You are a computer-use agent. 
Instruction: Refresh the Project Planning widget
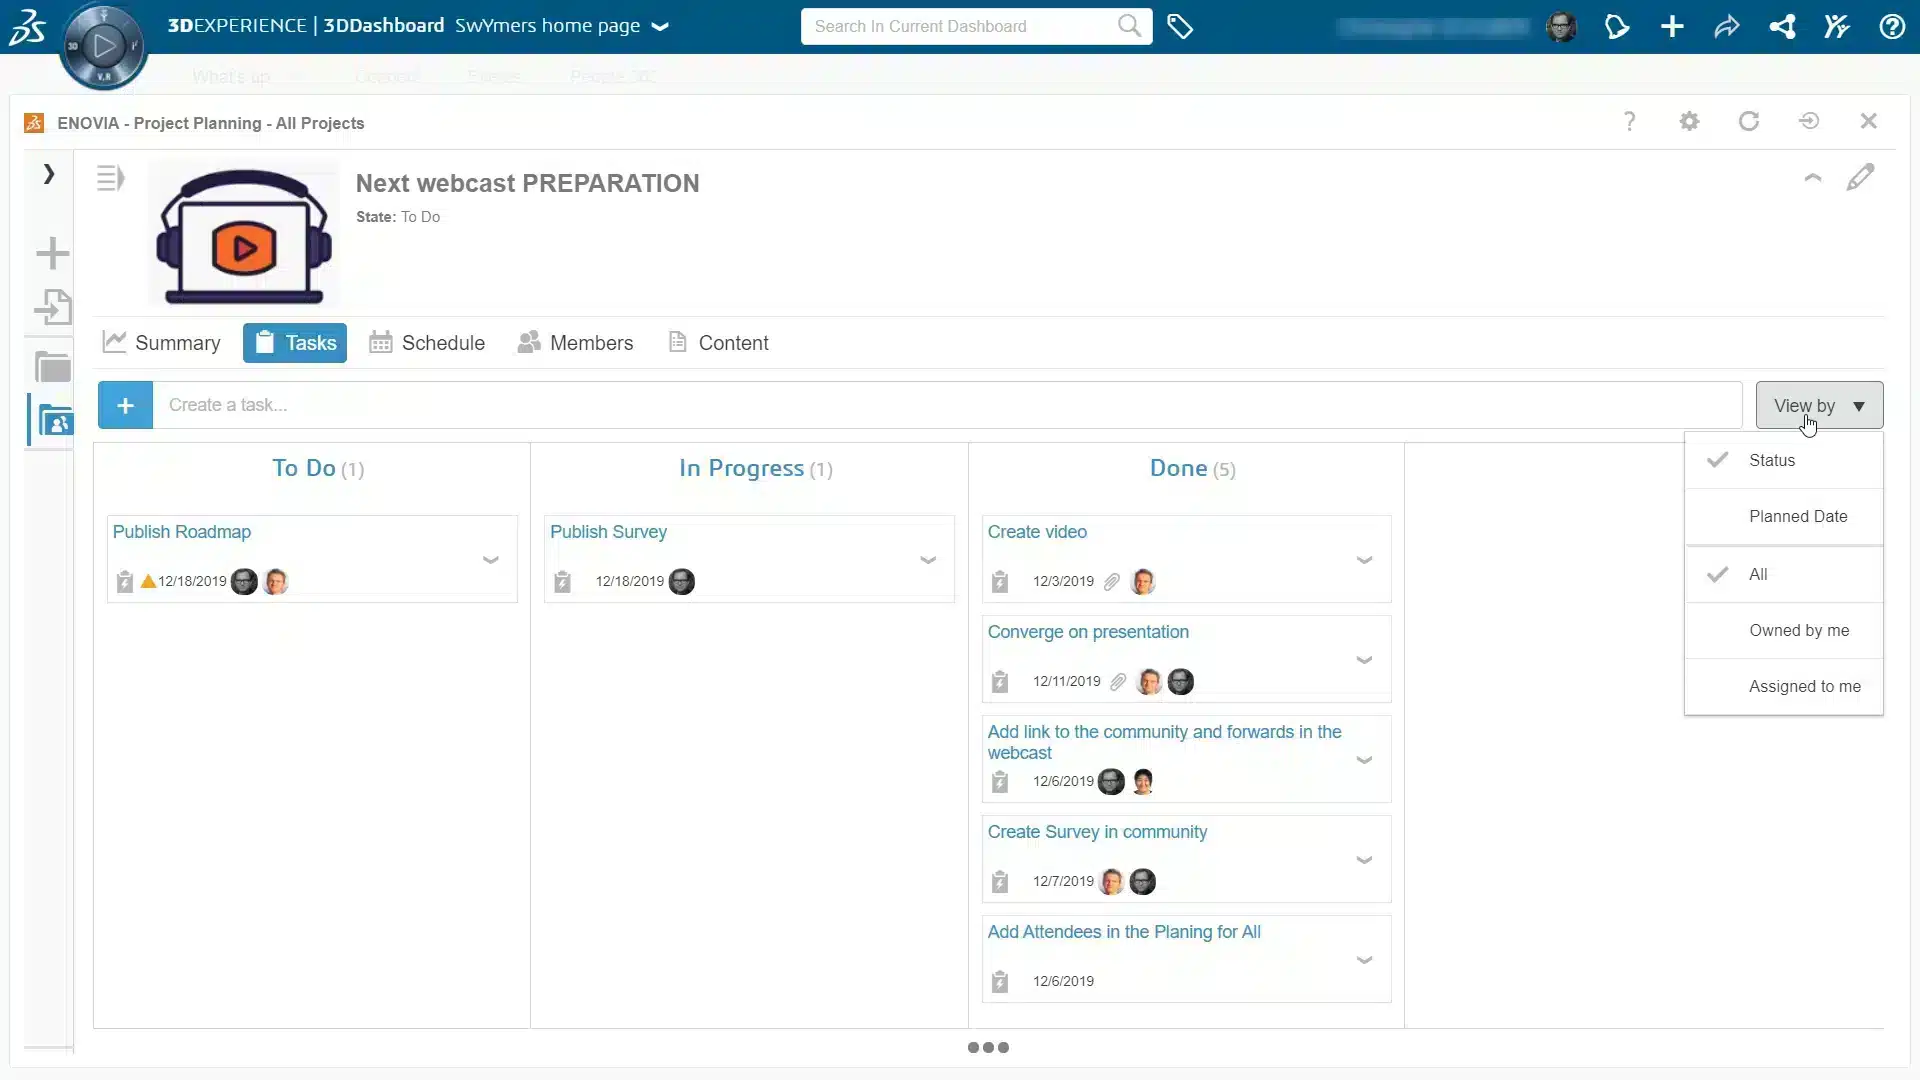coord(1749,121)
